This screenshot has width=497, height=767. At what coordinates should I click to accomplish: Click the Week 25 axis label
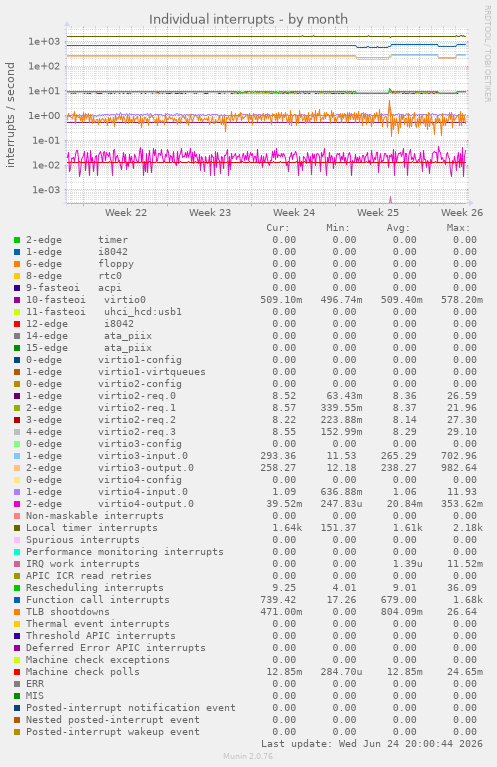[378, 213]
